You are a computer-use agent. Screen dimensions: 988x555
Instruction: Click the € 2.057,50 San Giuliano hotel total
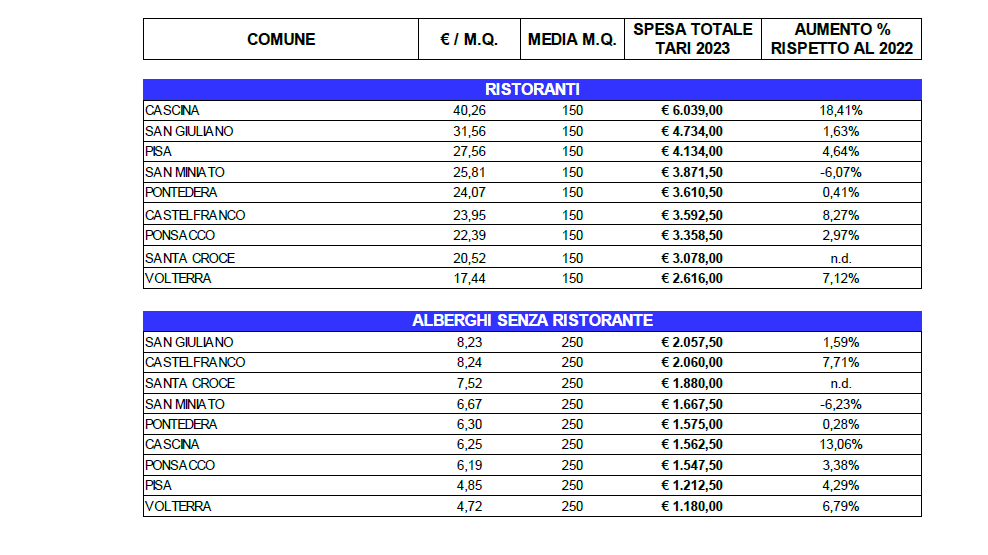point(692,342)
